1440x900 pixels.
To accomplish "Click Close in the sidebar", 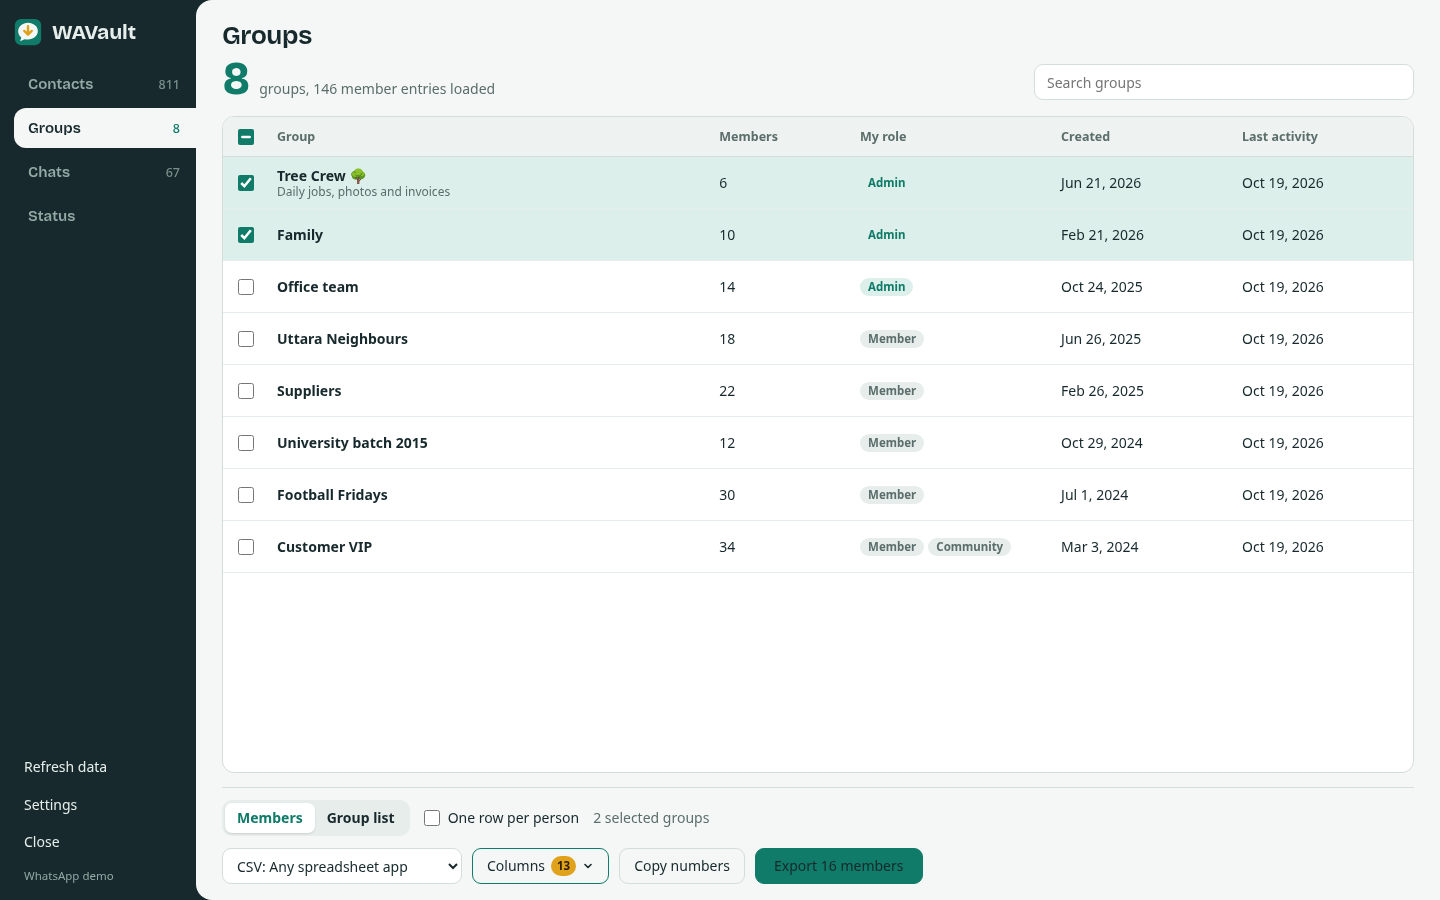I will (42, 842).
